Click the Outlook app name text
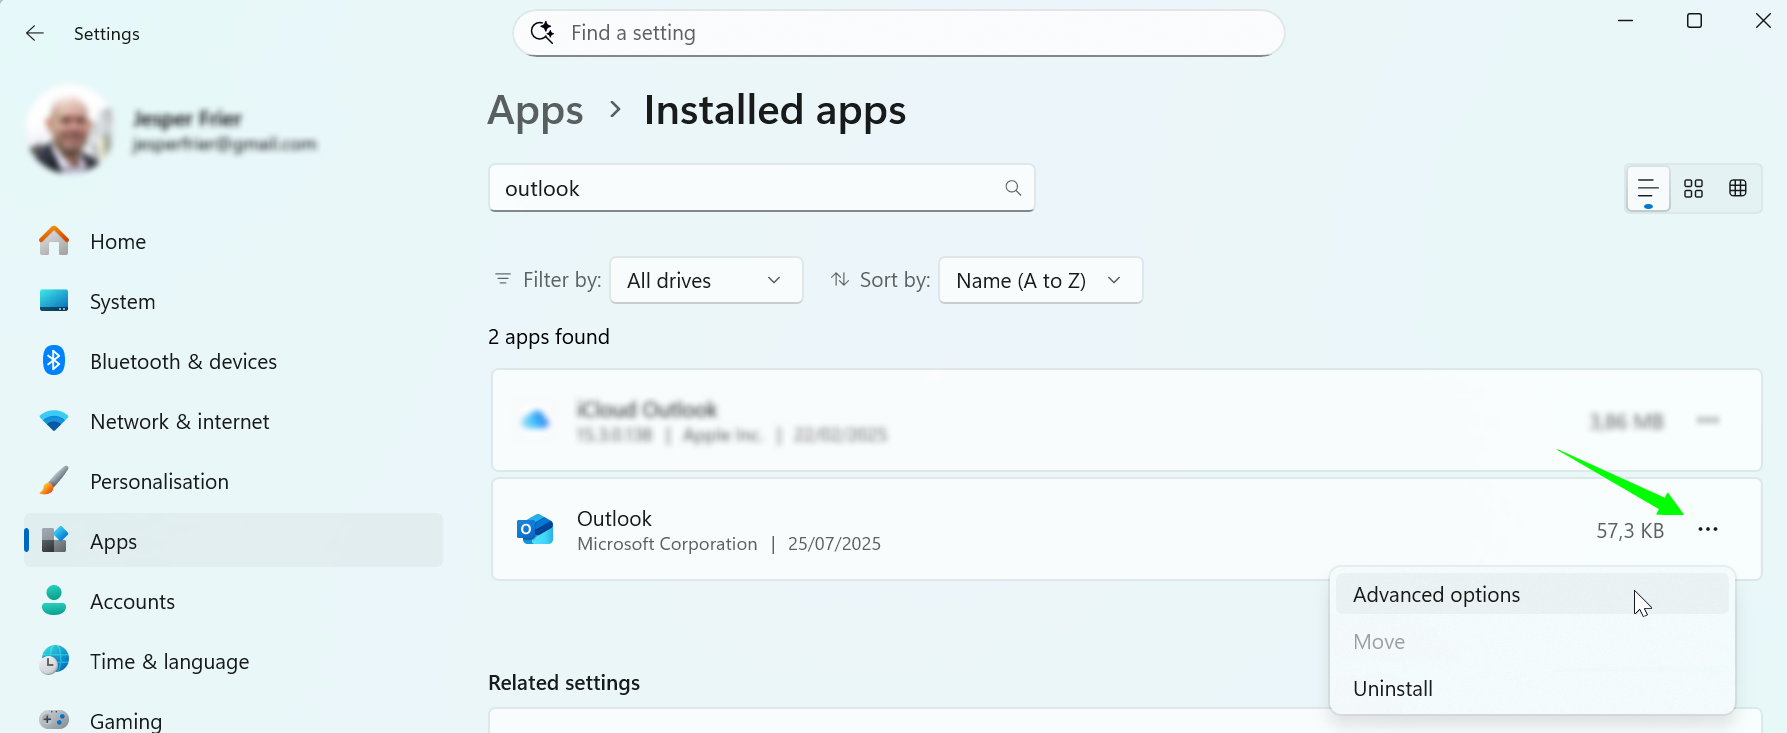Viewport: 1787px width, 733px height. pos(614,518)
